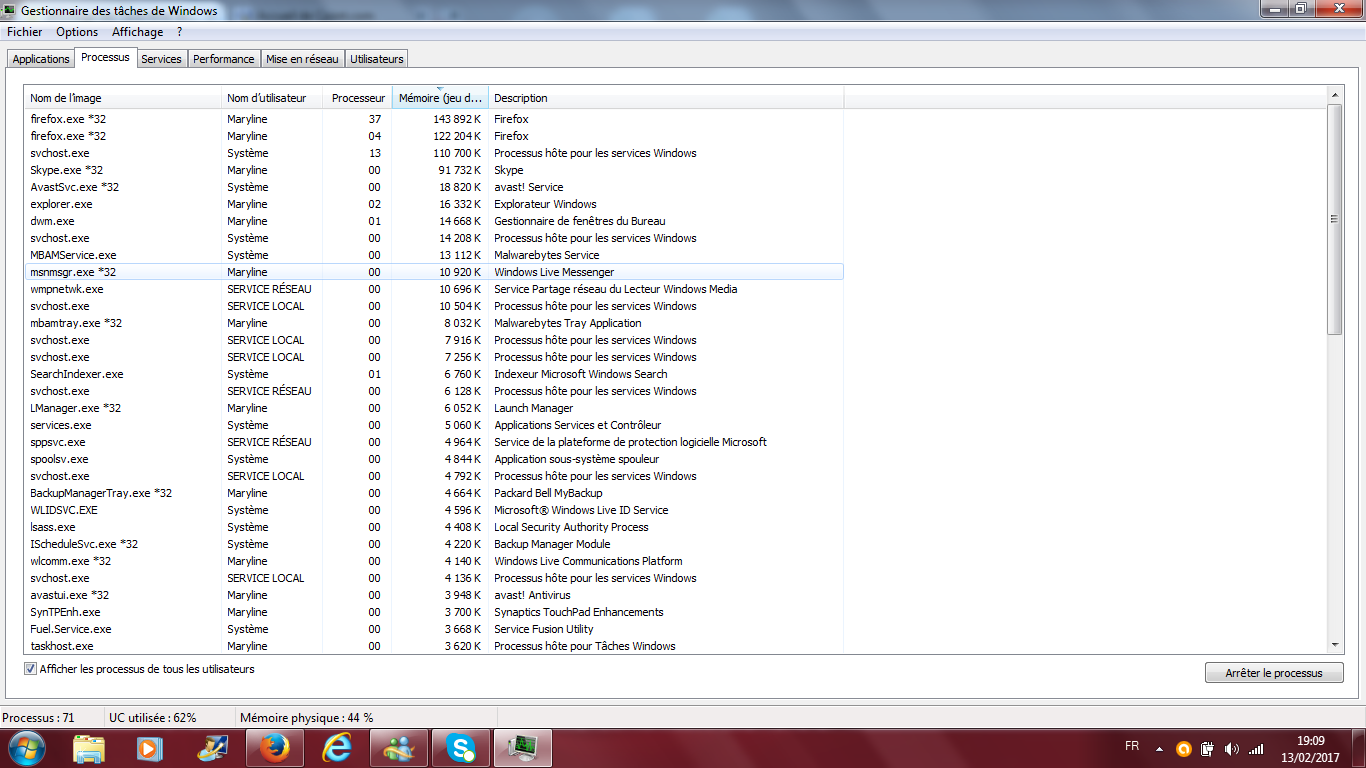Switch to the Mise en réseau tab
Image resolution: width=1366 pixels, height=768 pixels.
[303, 59]
